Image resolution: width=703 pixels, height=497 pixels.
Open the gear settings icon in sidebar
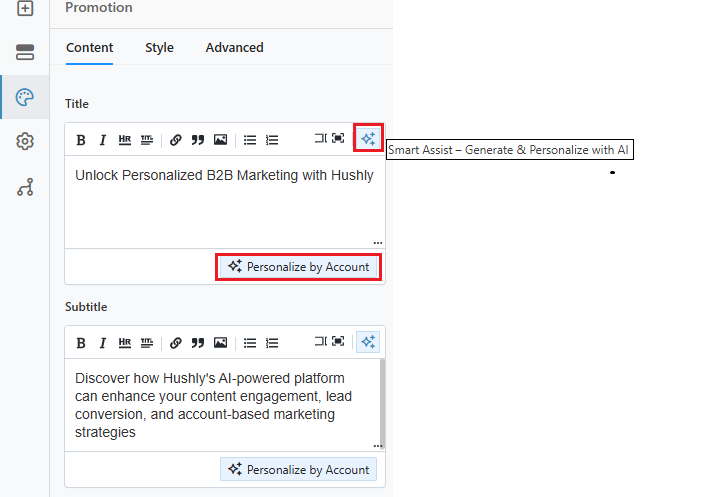pos(25,142)
